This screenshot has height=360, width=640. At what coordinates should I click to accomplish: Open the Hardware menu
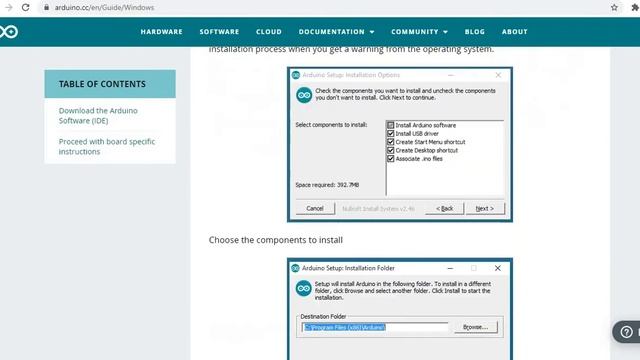162,31
